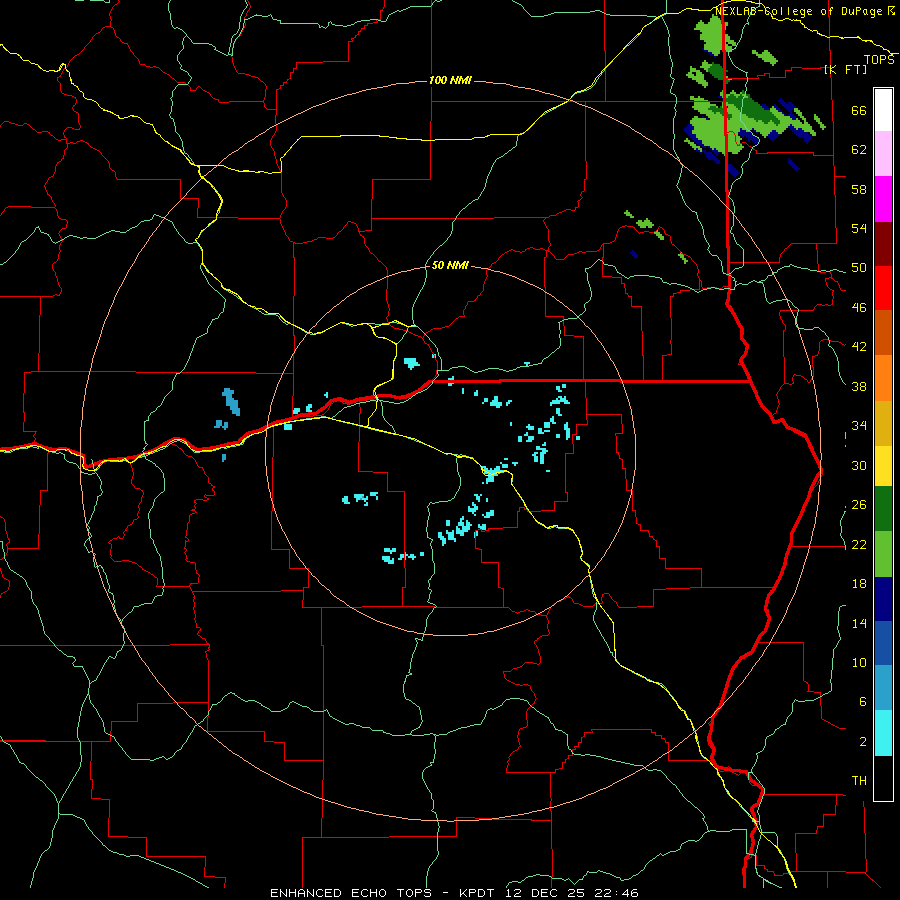Click the "22" legend value
Screen dimensions: 900x900
[x=859, y=545]
